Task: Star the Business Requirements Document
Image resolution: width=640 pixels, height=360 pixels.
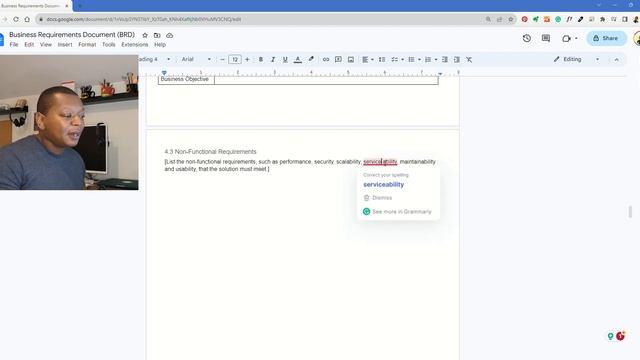Action: (145, 36)
